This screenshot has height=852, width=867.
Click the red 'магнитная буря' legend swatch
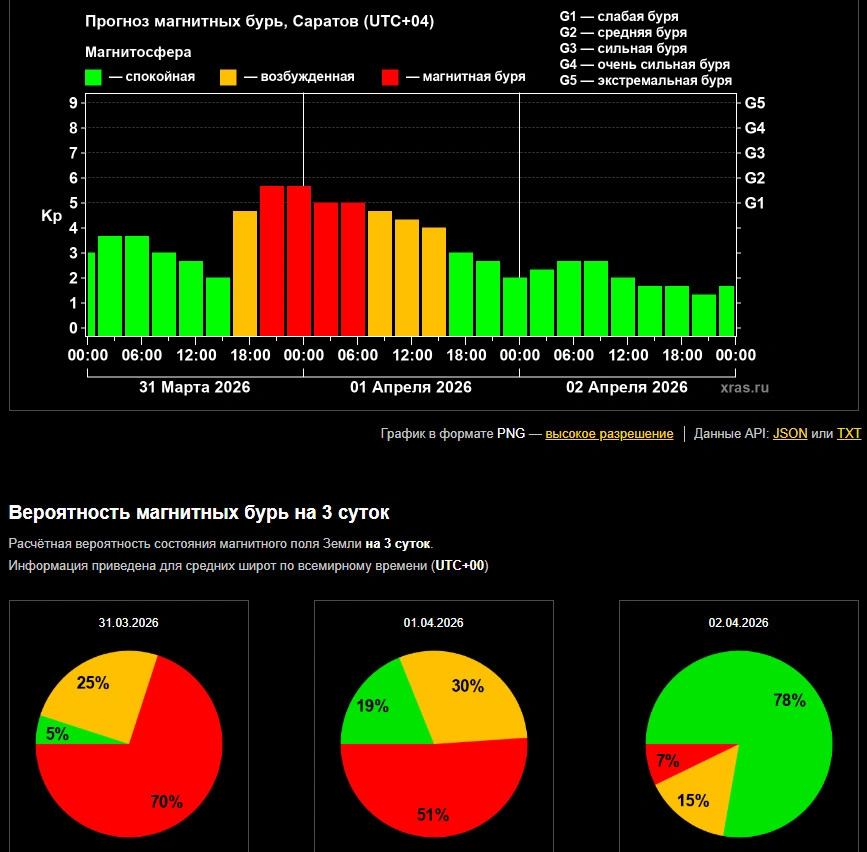(391, 77)
